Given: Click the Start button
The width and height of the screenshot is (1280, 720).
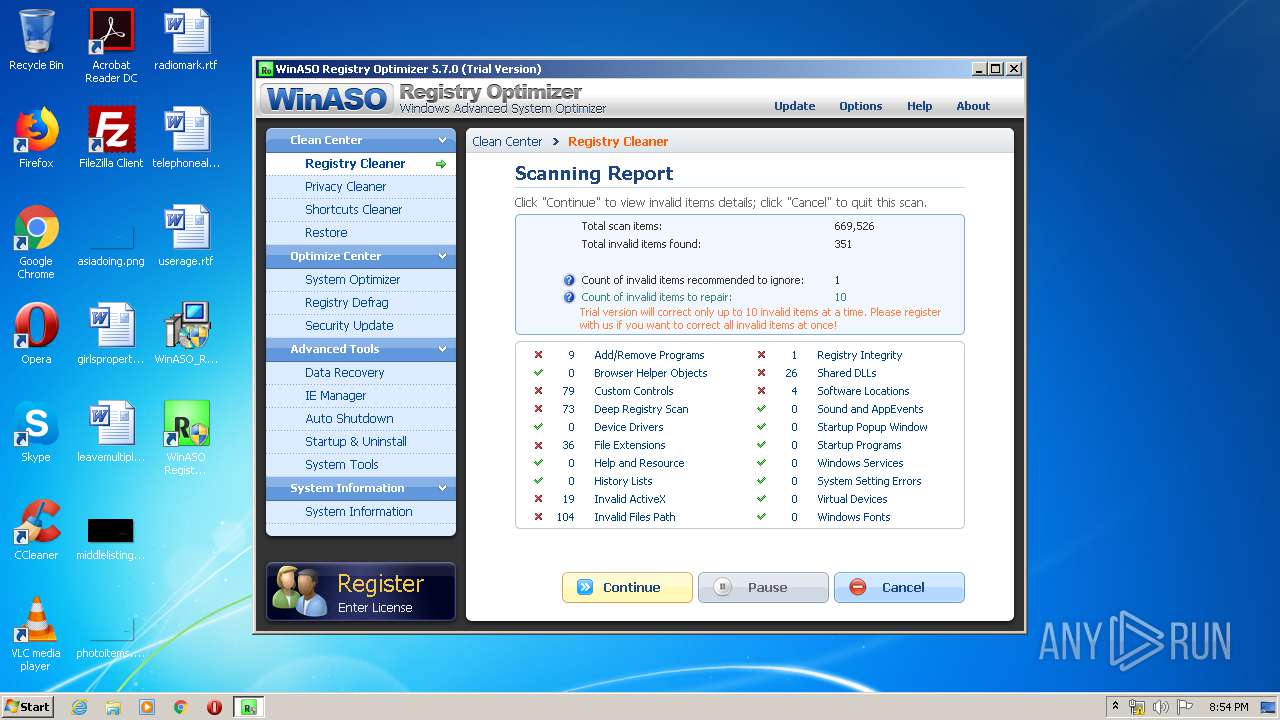Looking at the screenshot, I should click(28, 707).
